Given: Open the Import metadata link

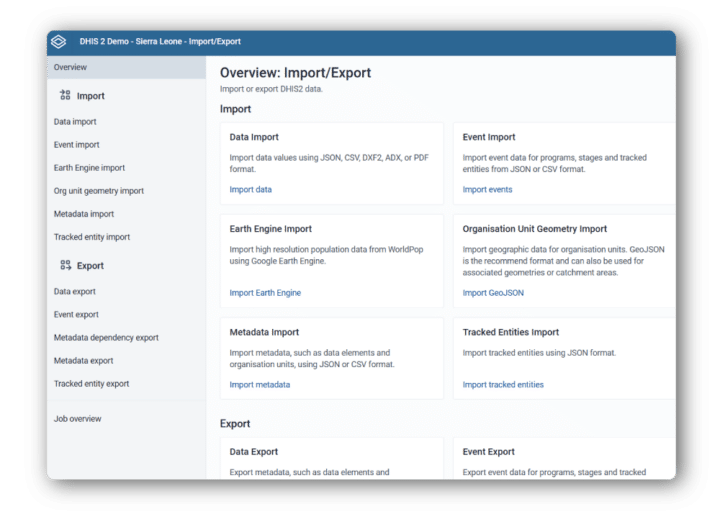Looking at the screenshot, I should [x=260, y=385].
